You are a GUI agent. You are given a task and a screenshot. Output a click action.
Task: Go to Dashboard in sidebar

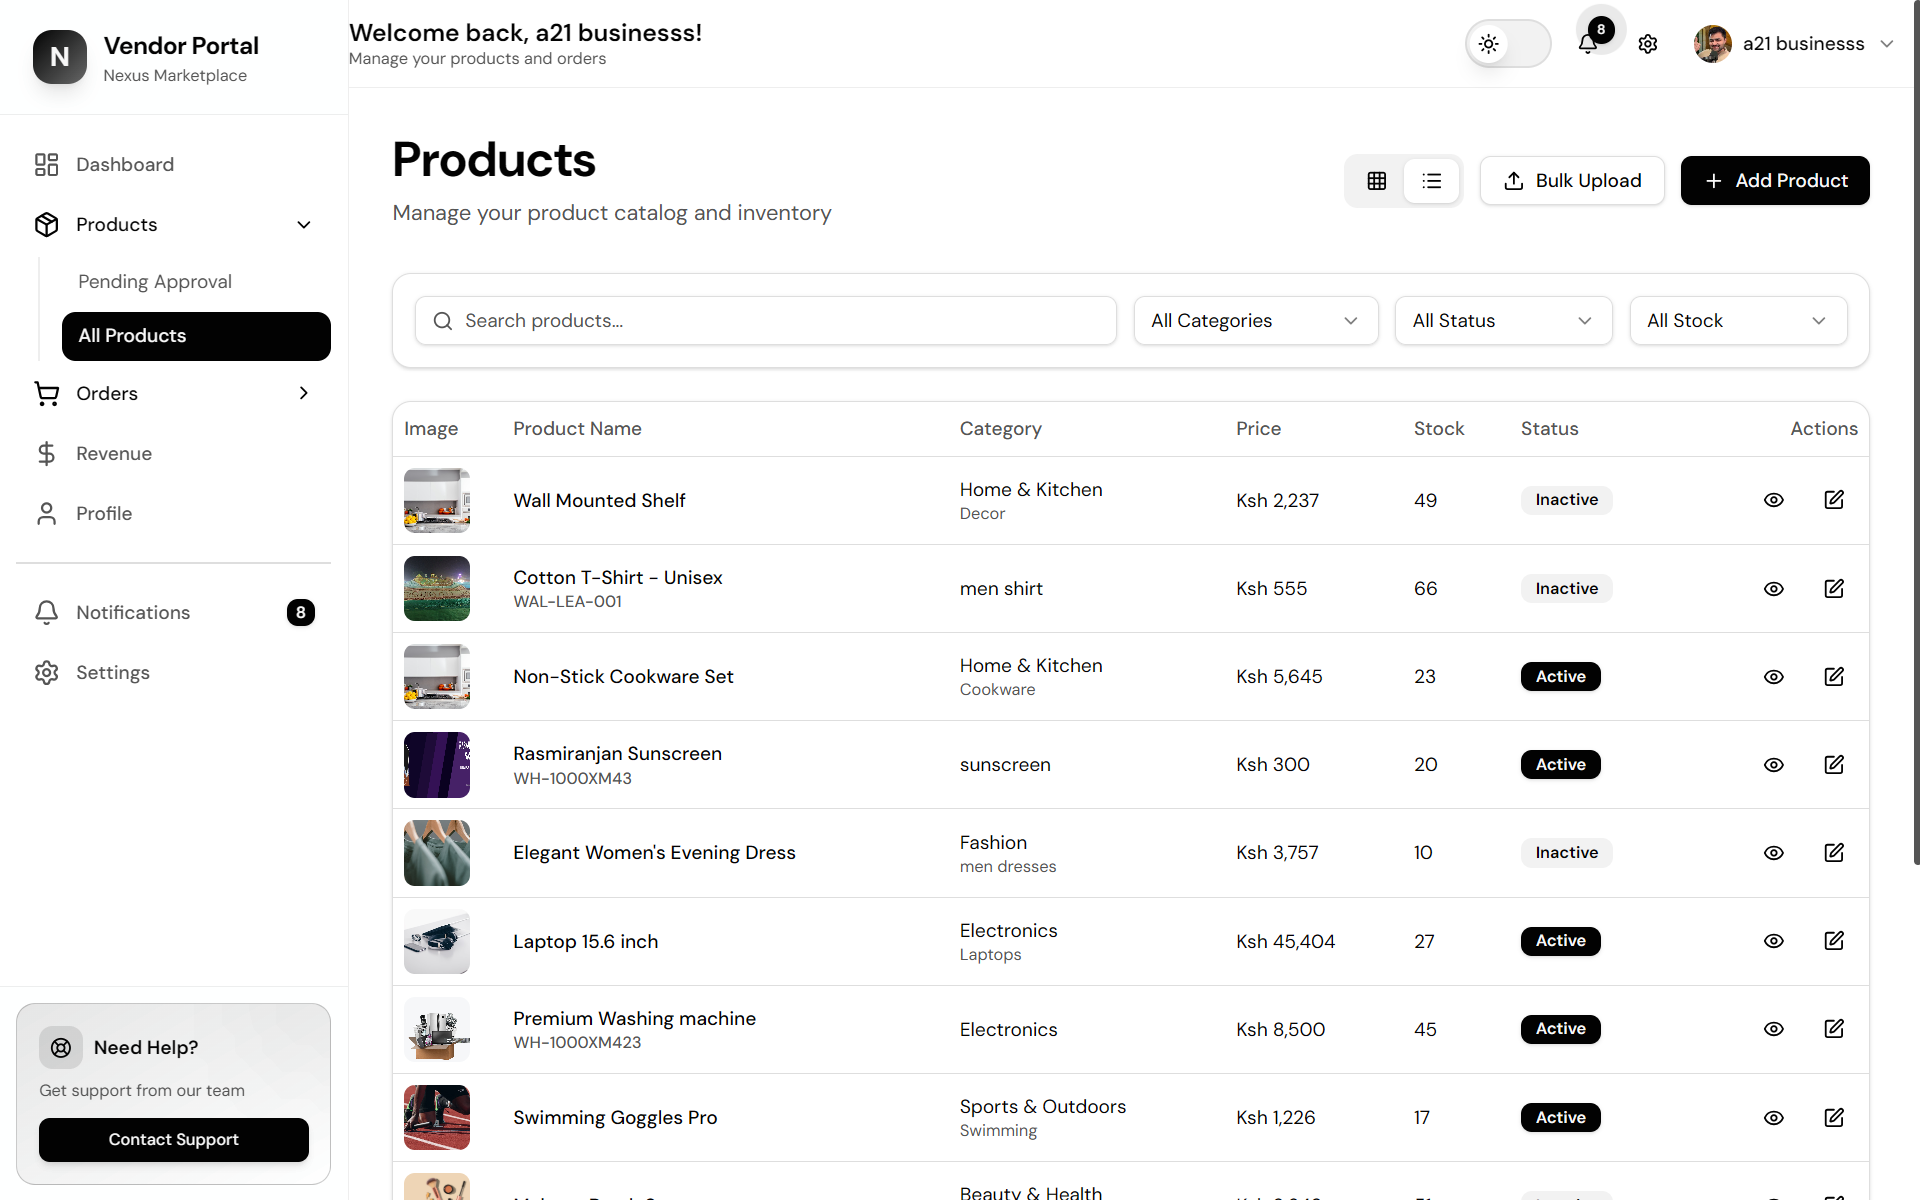click(x=174, y=165)
